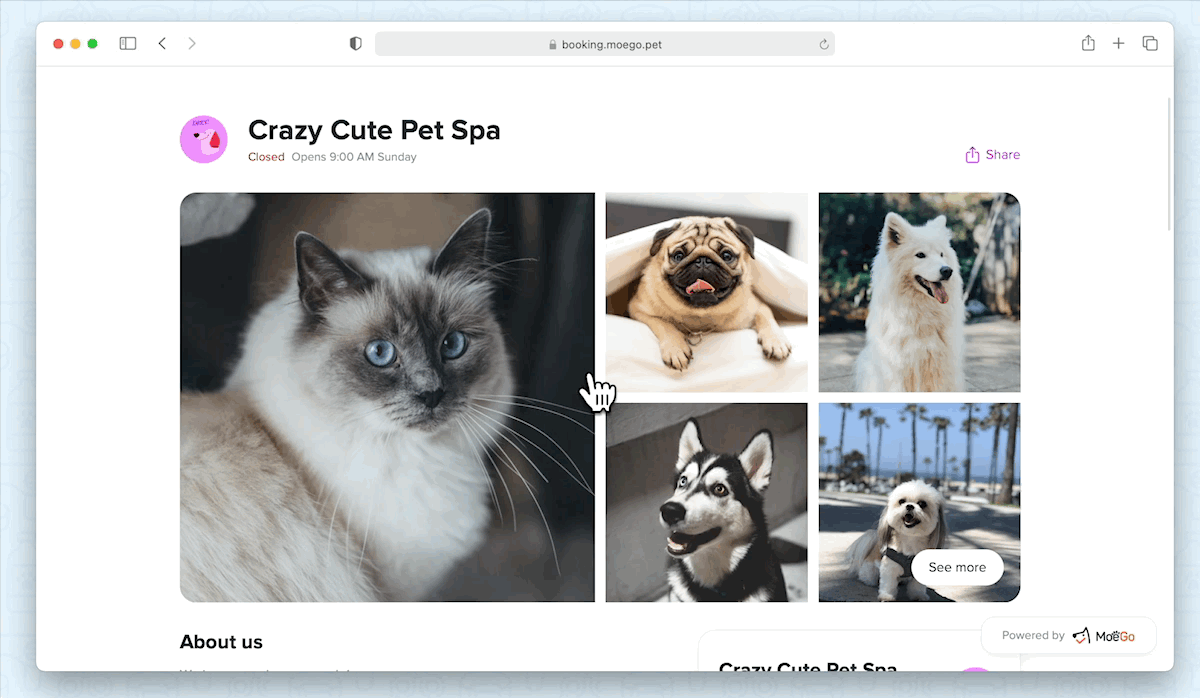The width and height of the screenshot is (1200, 698).
Task: Reload the page using the refresh icon
Action: point(824,44)
